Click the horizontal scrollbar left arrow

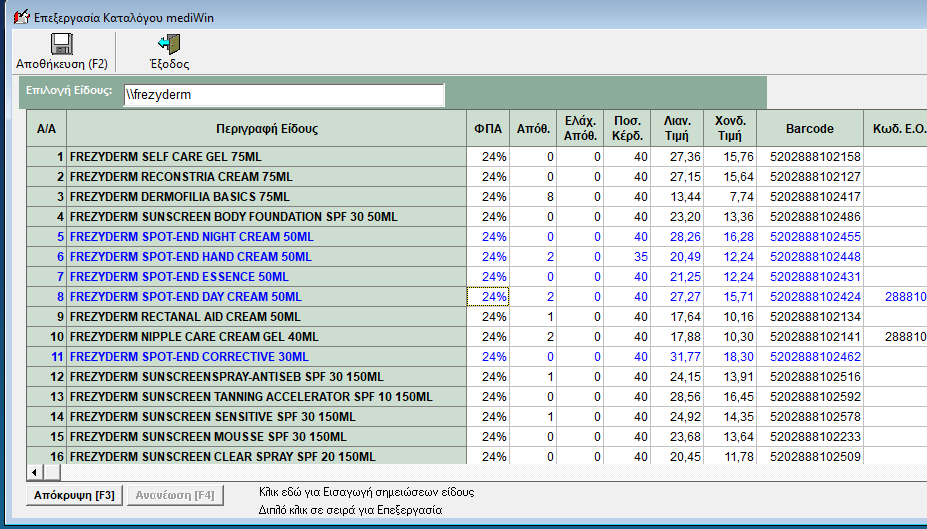click(x=35, y=472)
